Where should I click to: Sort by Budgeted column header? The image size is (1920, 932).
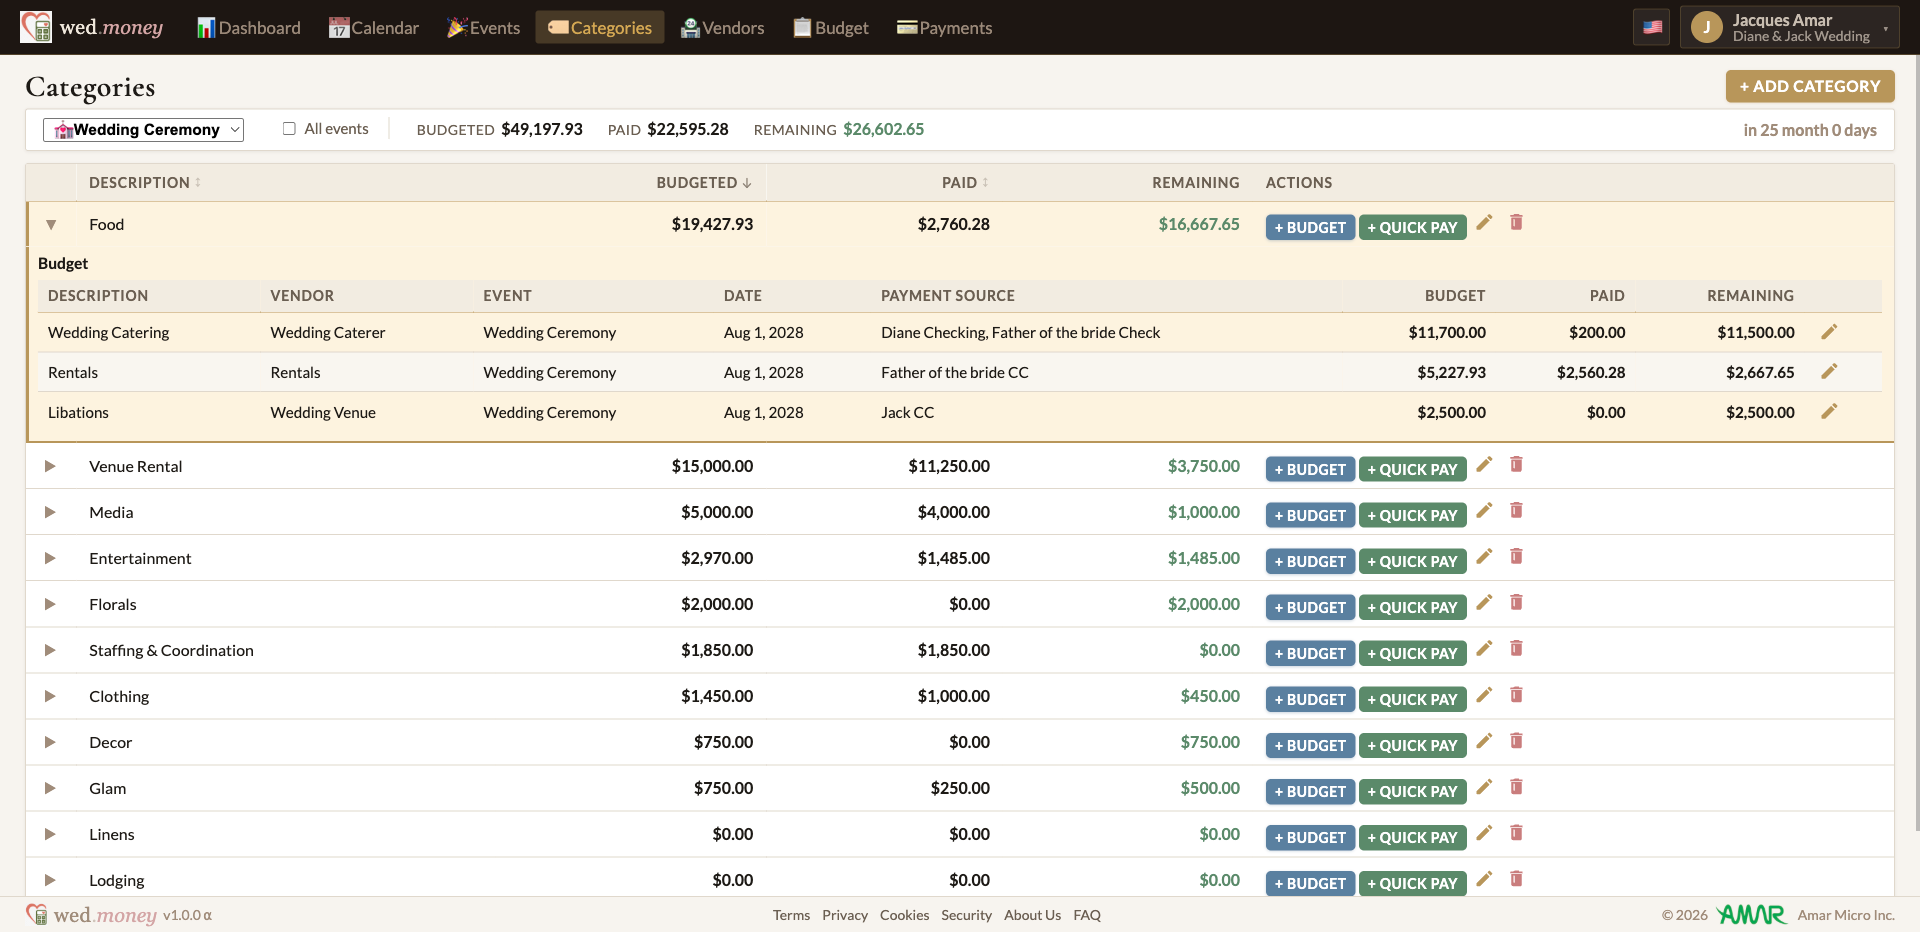point(704,182)
